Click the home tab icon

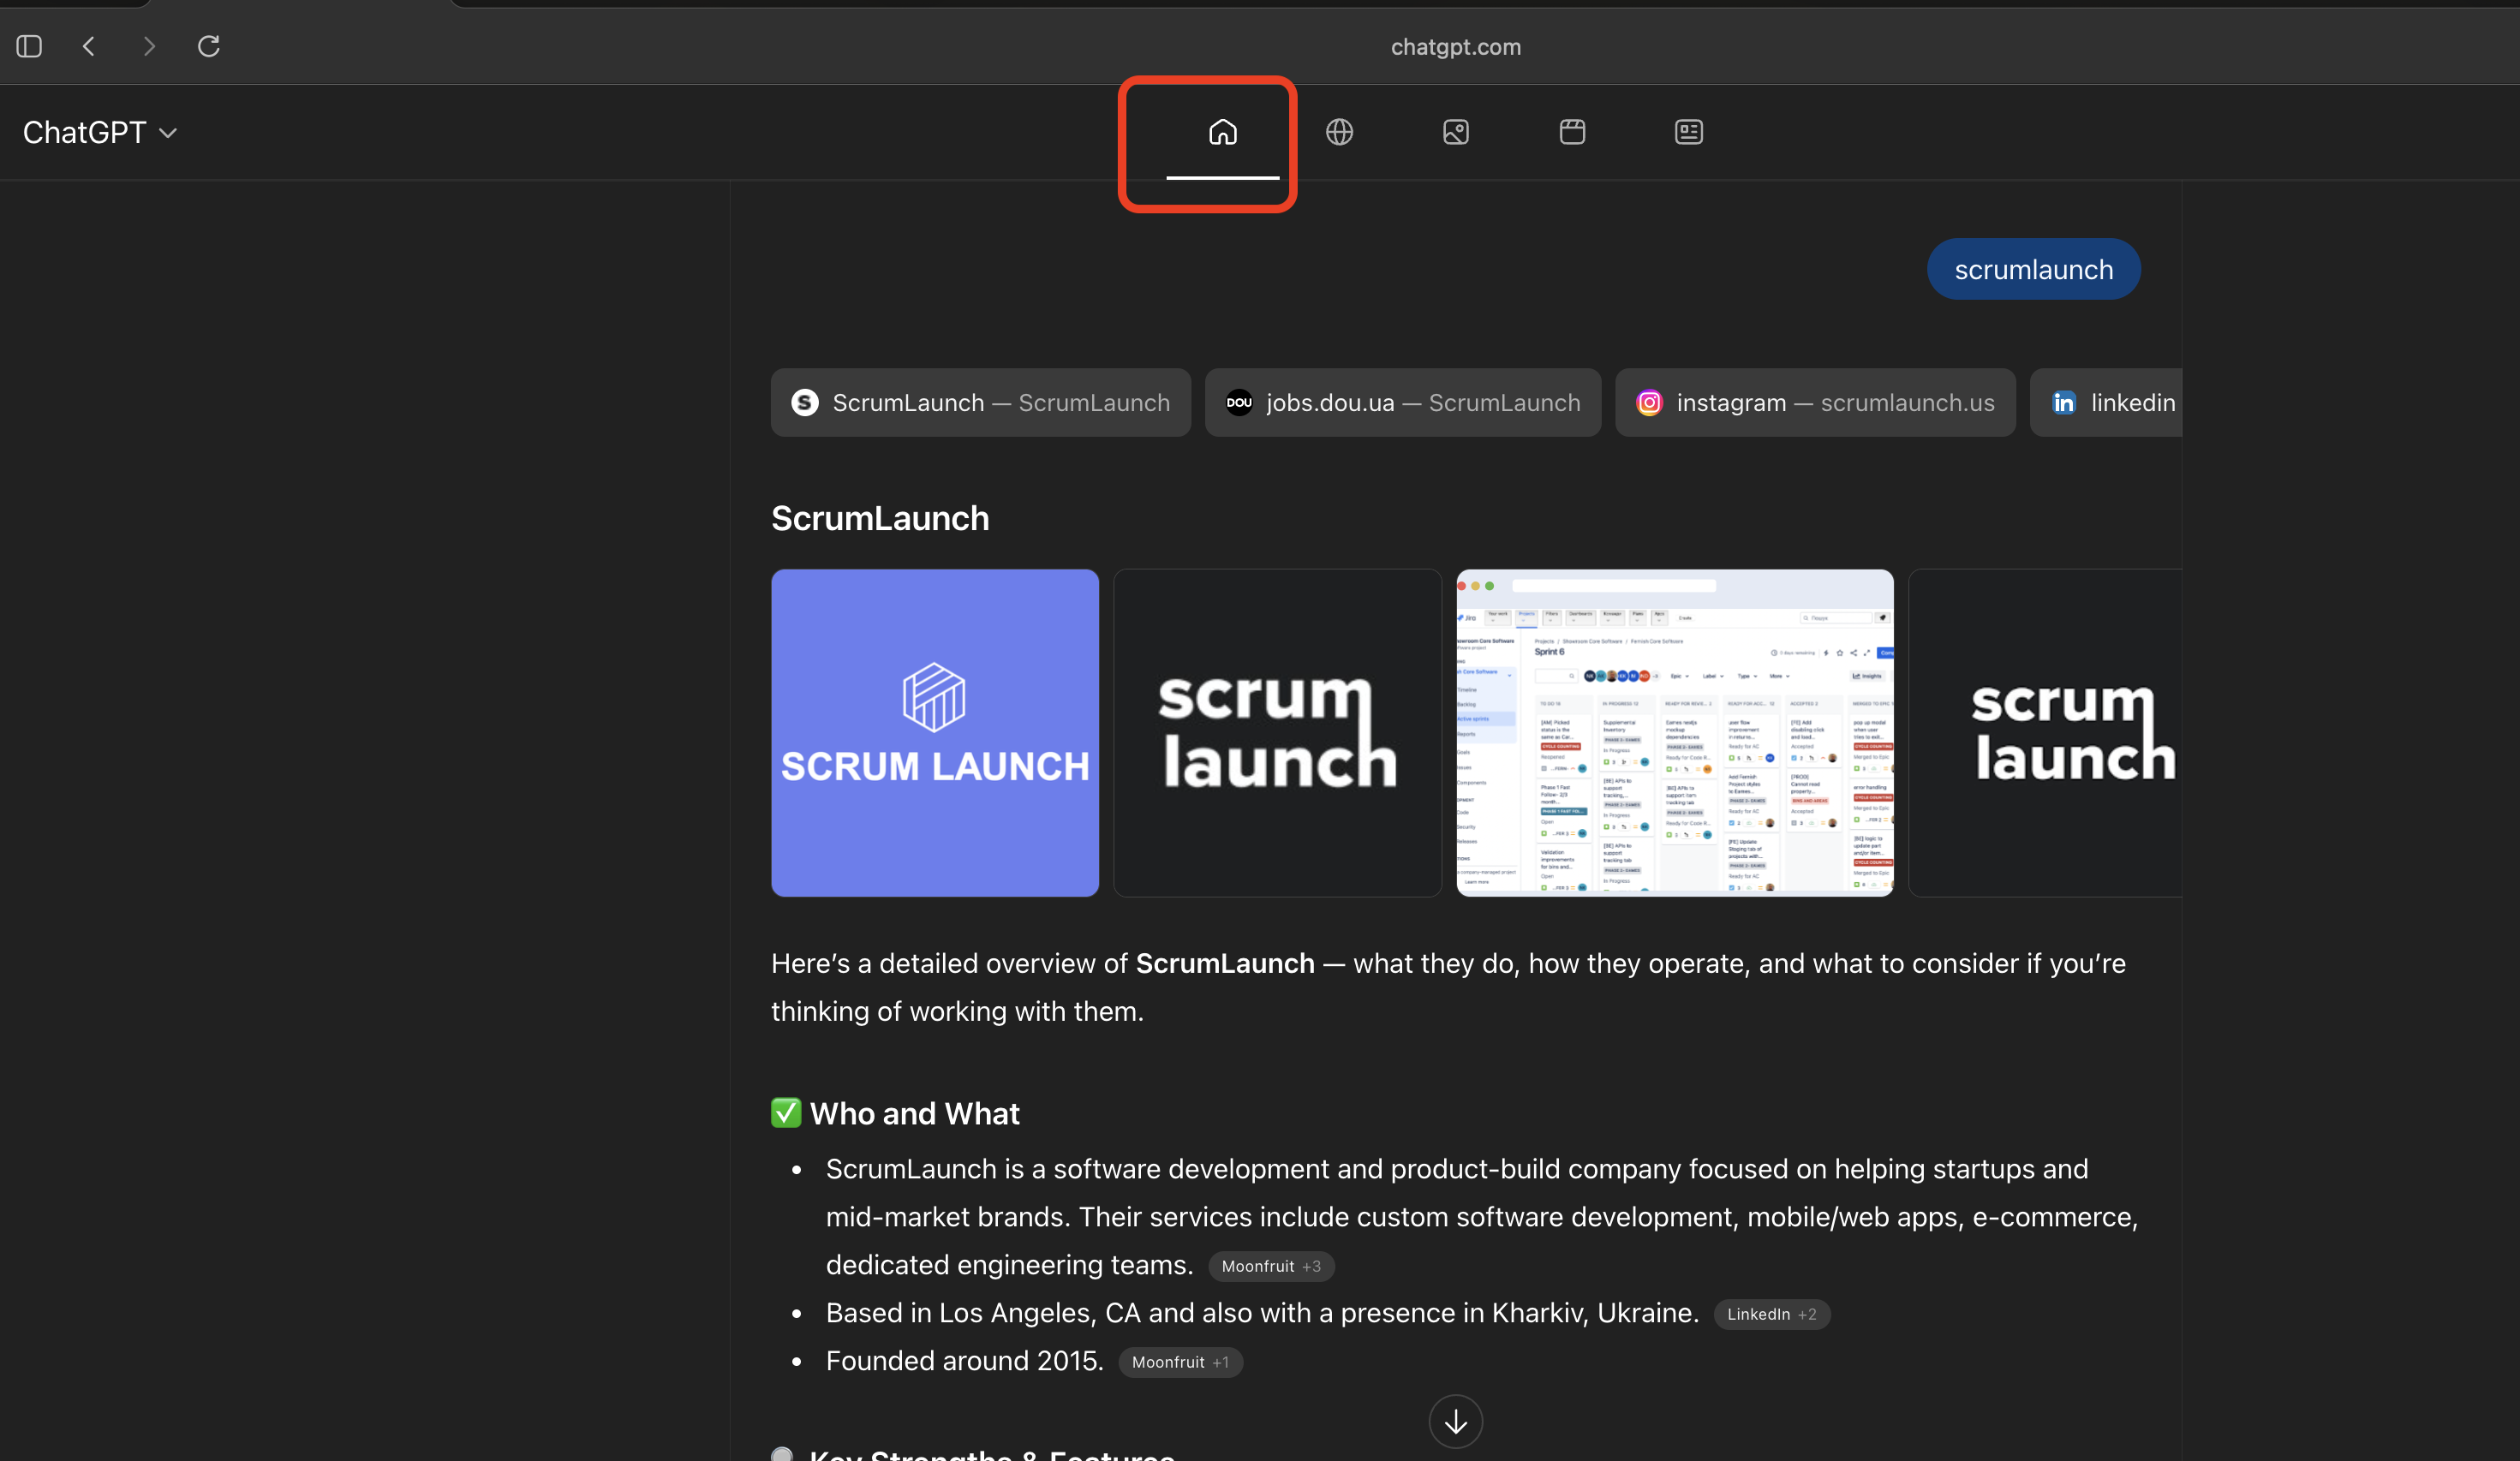point(1222,132)
